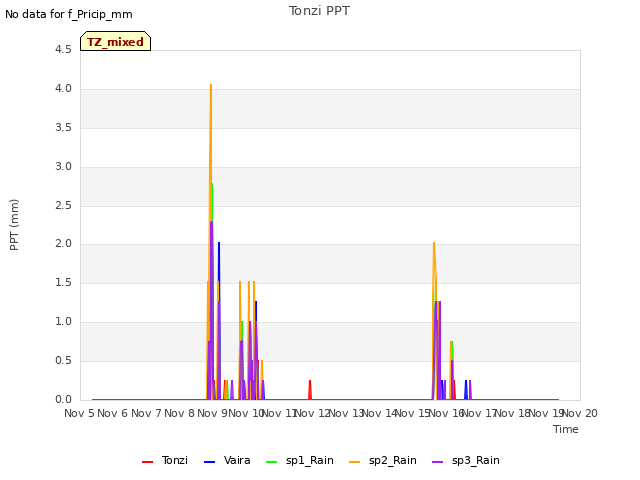Click the 4.5 y-axis tick label
The height and width of the screenshot is (480, 640).
tap(63, 49)
